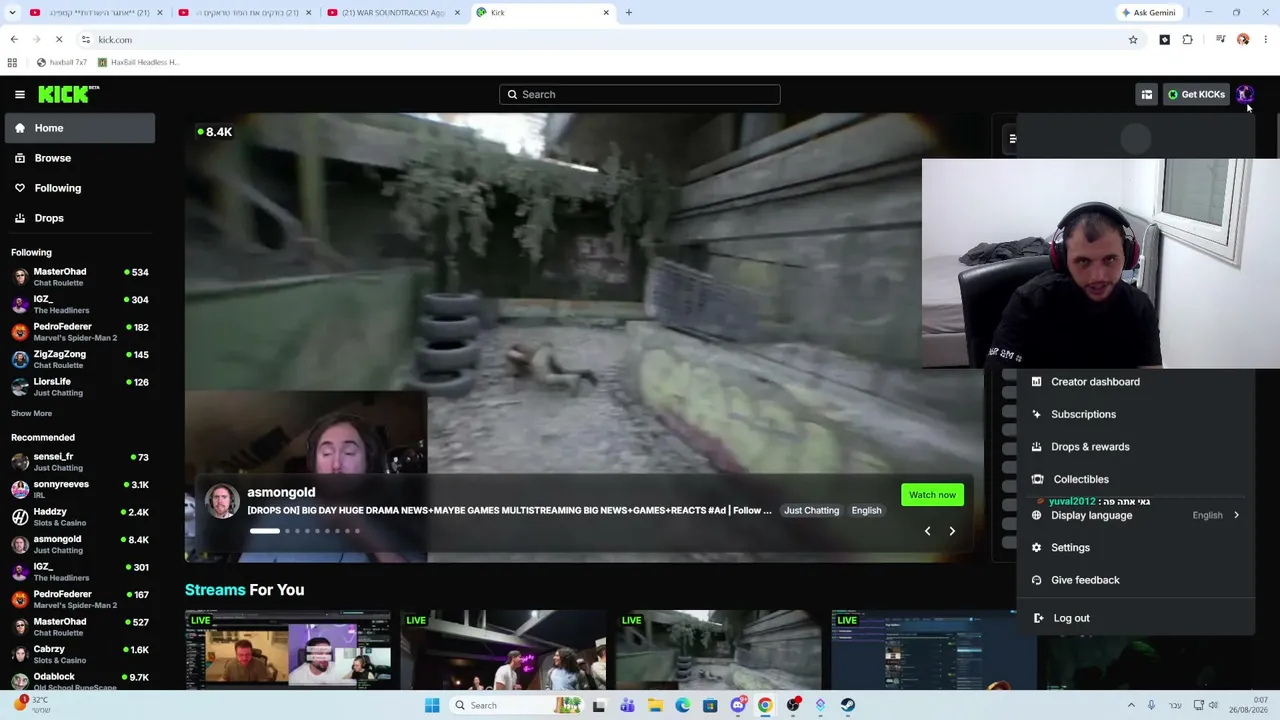Go back with the browser back arrow
1280x720 pixels.
pos(14,40)
